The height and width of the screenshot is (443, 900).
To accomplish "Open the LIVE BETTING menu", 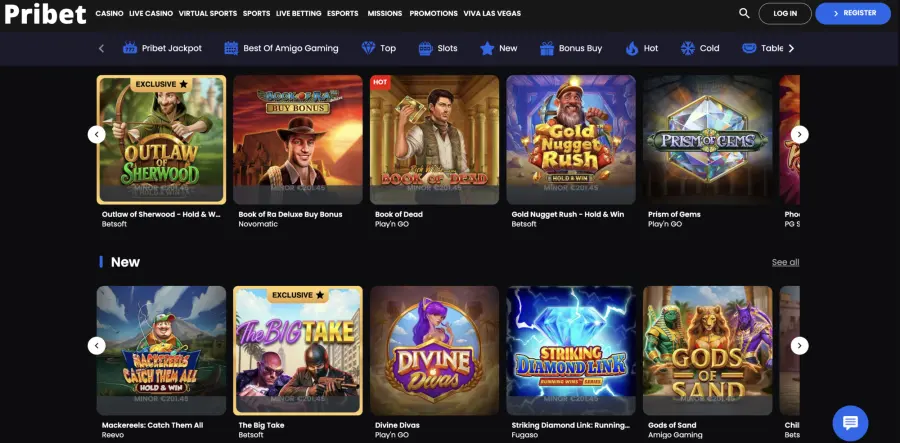I will click(298, 13).
